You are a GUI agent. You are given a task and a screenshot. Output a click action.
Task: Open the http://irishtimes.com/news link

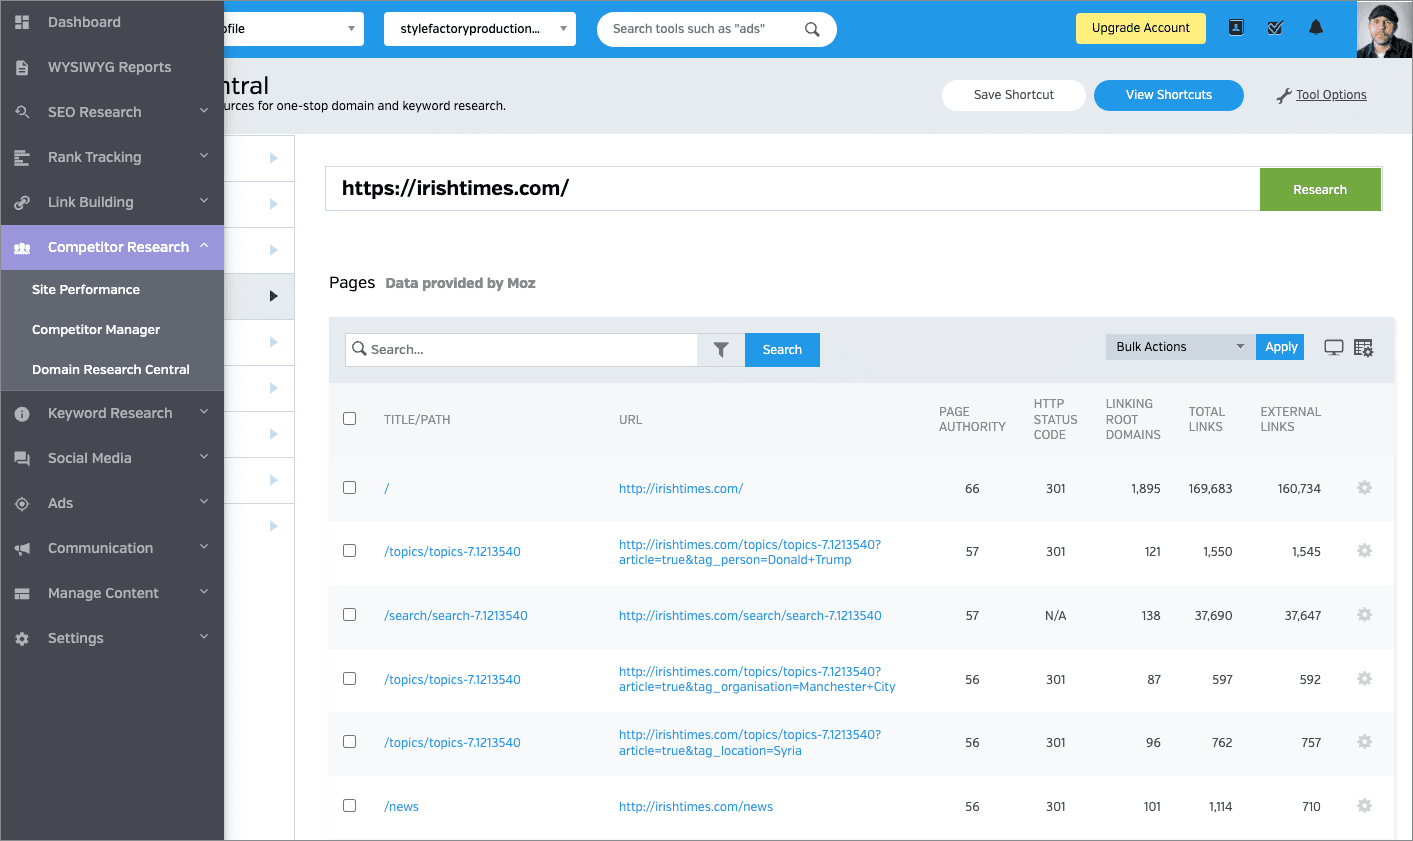[x=695, y=805]
